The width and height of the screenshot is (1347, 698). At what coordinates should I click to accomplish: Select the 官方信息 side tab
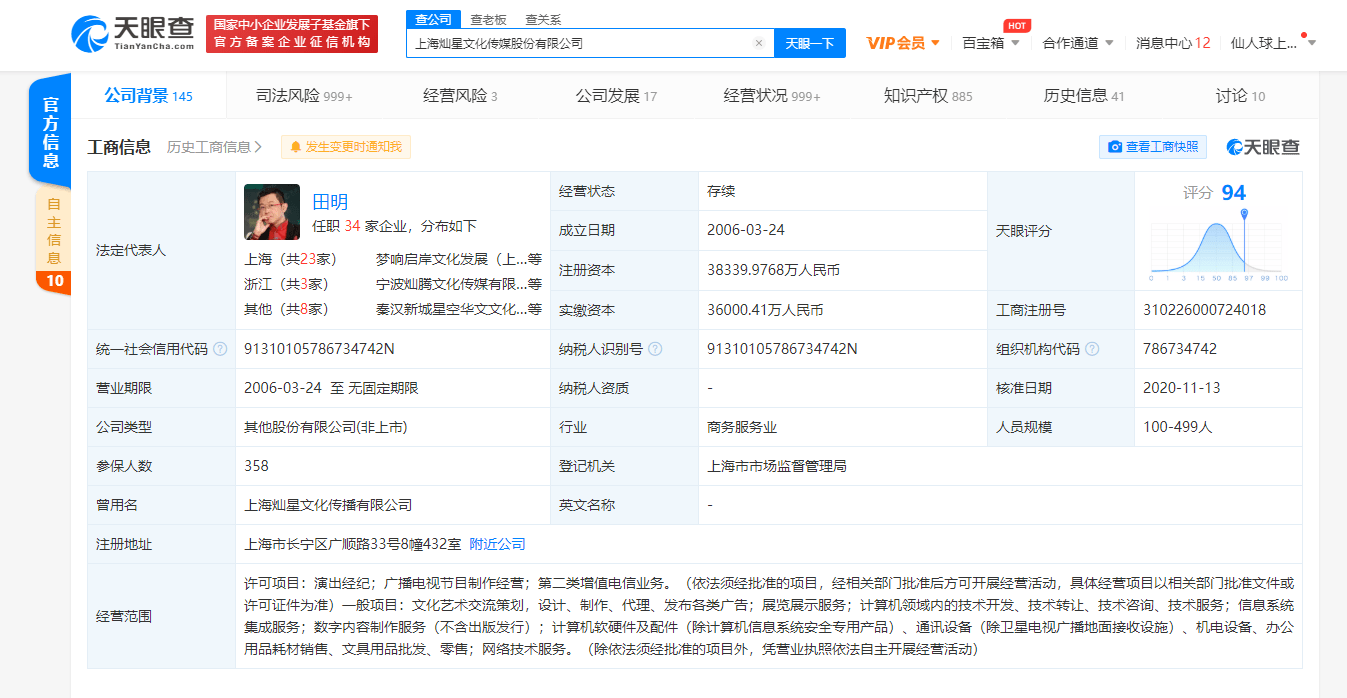click(50, 133)
